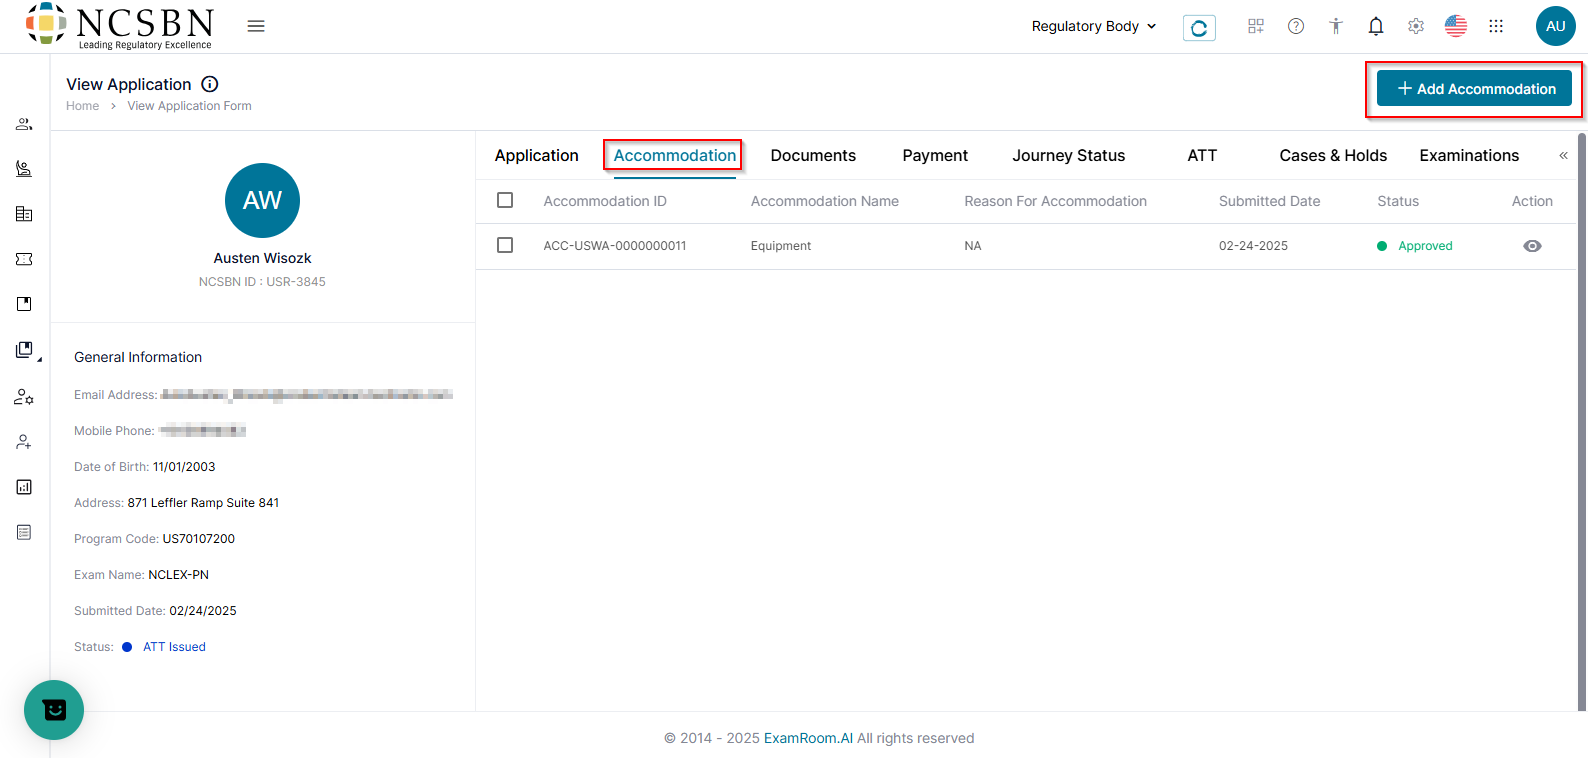Open the accessibility options icon
Viewport: 1588px width, 758px height.
[1336, 26]
